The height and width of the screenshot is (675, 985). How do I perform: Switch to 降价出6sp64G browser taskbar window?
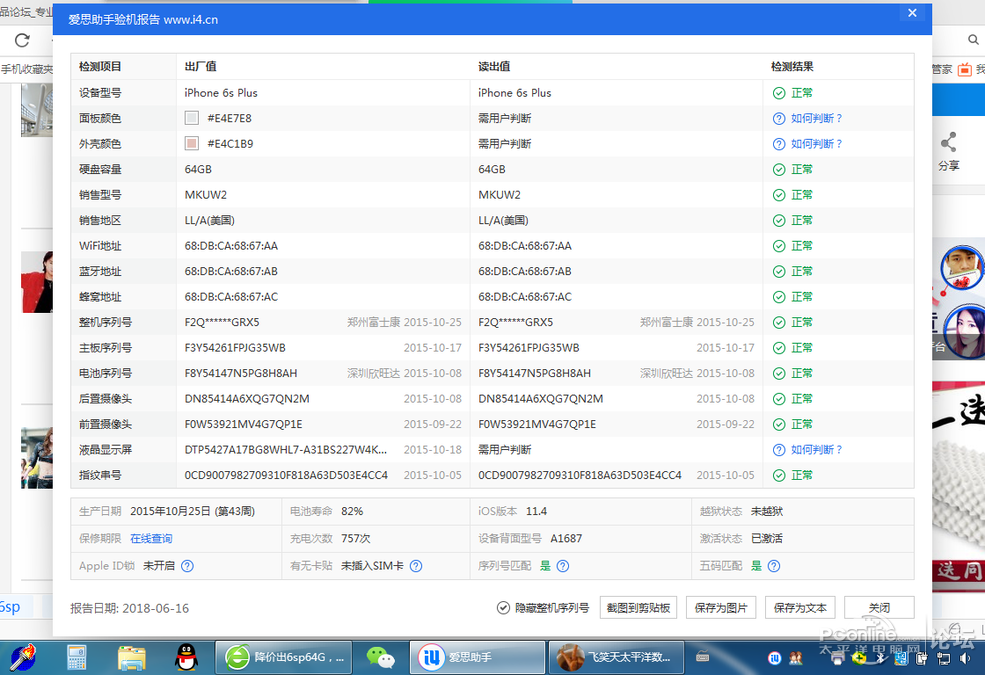283,657
